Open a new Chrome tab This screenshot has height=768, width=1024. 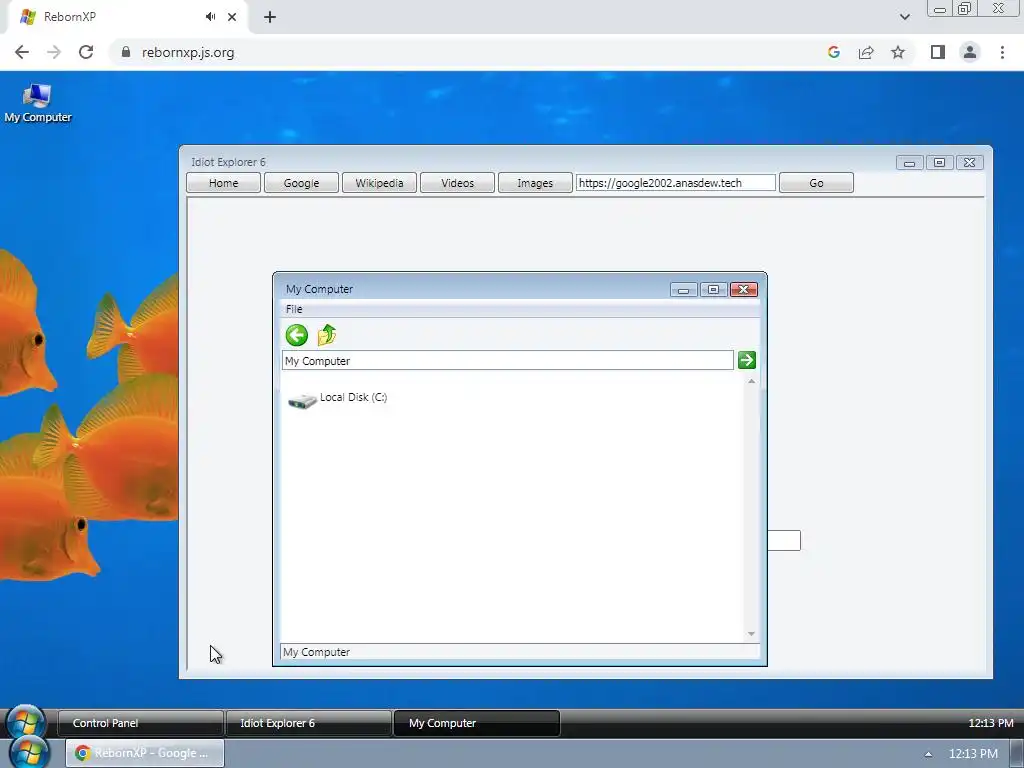click(x=270, y=17)
